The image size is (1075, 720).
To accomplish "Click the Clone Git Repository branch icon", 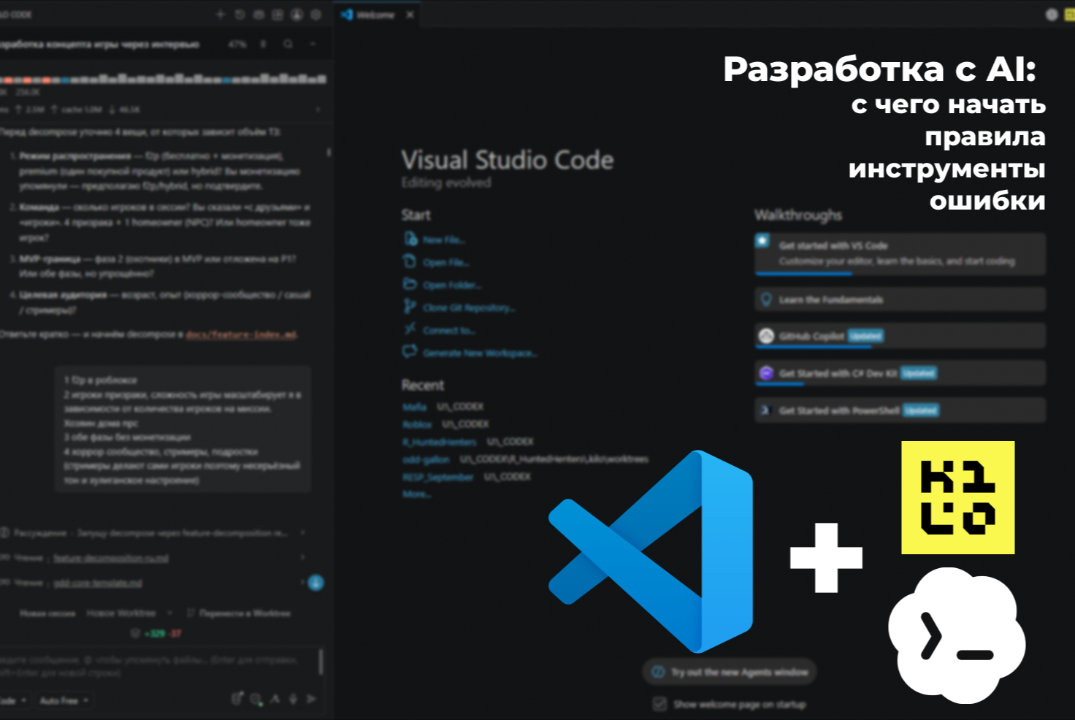I will (x=410, y=307).
